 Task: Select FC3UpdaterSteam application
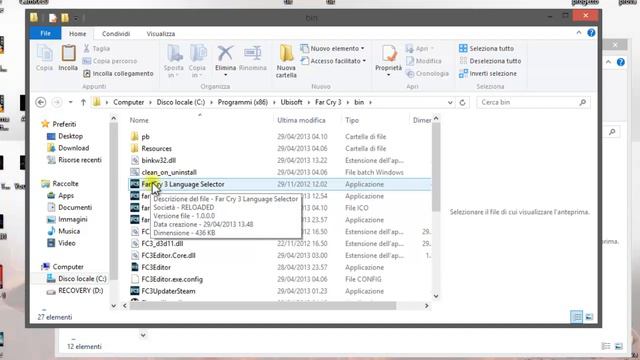pos(280,291)
